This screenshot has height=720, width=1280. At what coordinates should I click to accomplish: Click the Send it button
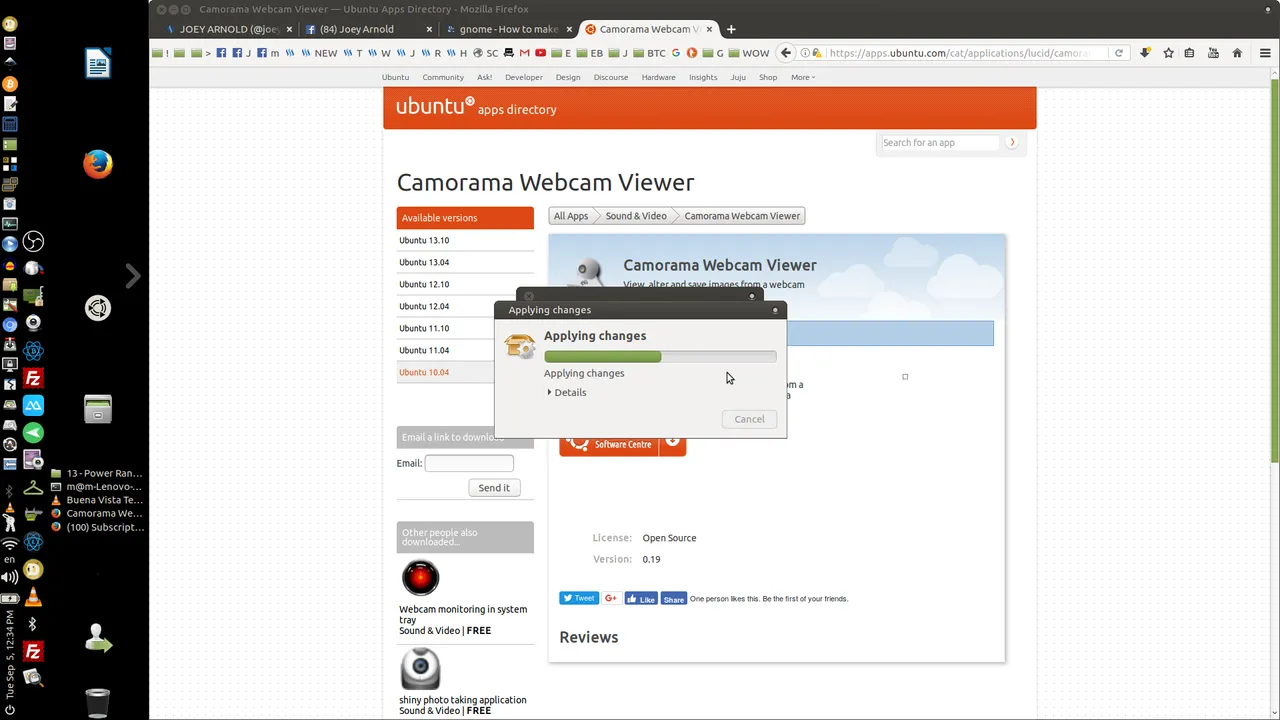coord(494,488)
